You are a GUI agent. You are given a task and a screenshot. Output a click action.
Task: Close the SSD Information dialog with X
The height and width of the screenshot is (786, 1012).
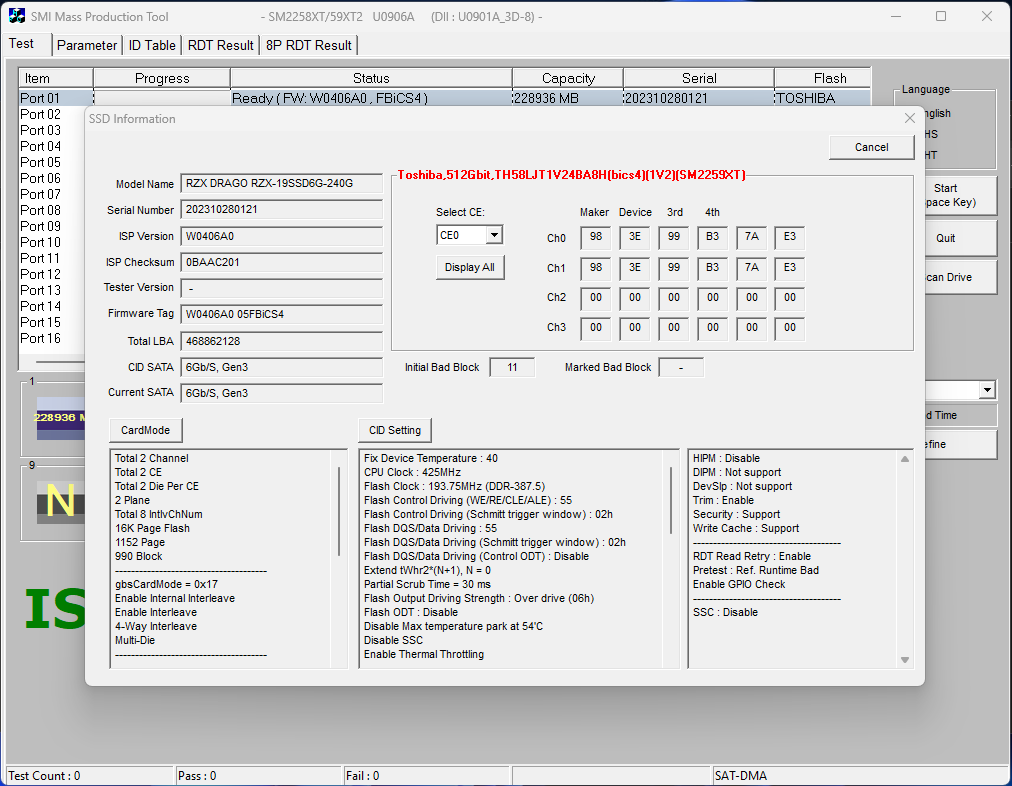coord(909,118)
